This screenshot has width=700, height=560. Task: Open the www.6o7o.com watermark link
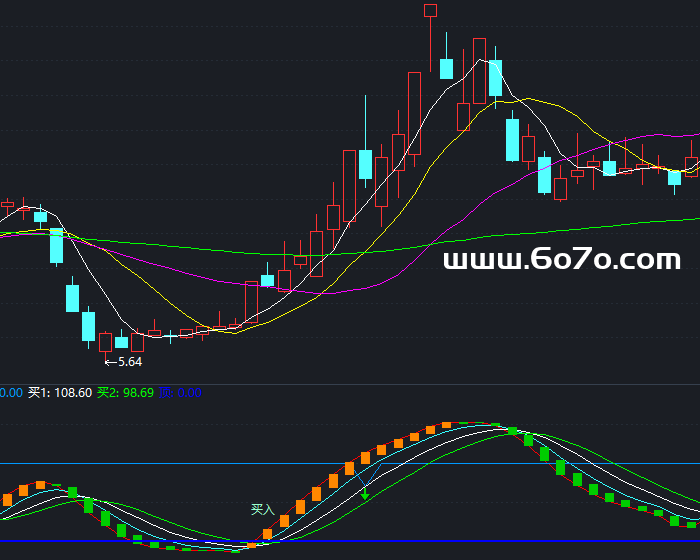(x=561, y=260)
